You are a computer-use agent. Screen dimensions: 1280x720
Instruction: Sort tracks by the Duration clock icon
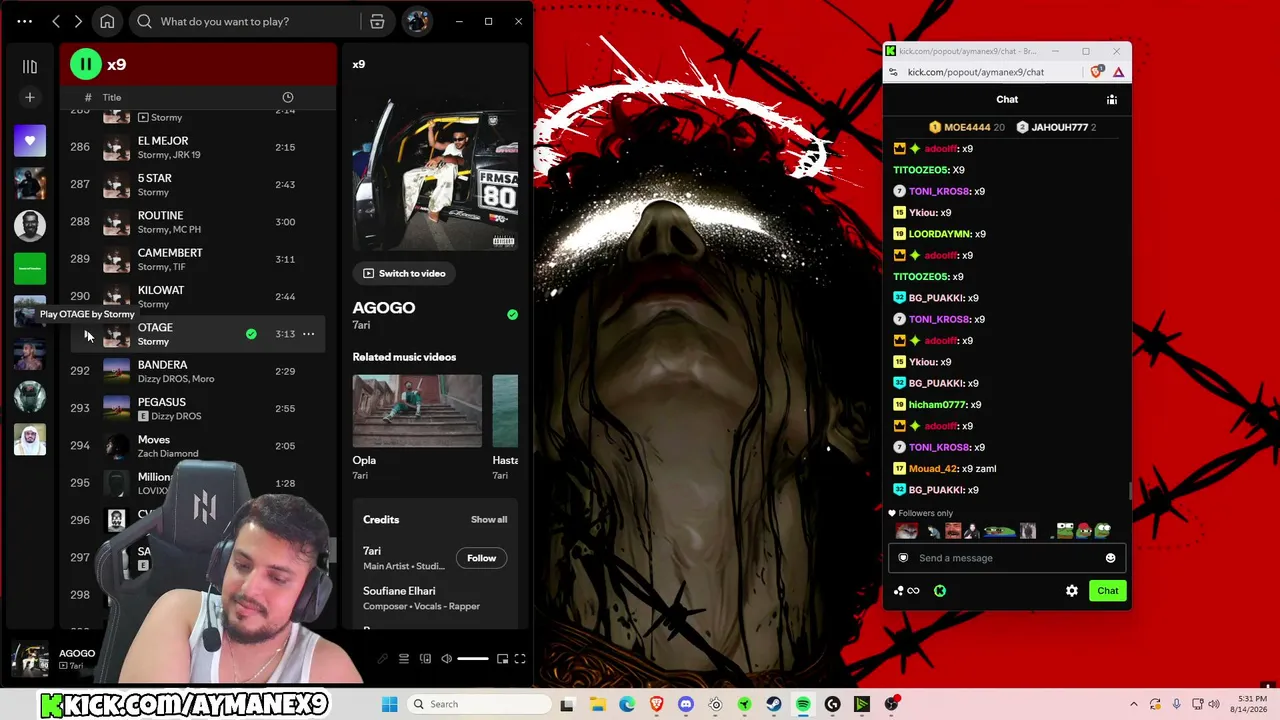point(288,97)
